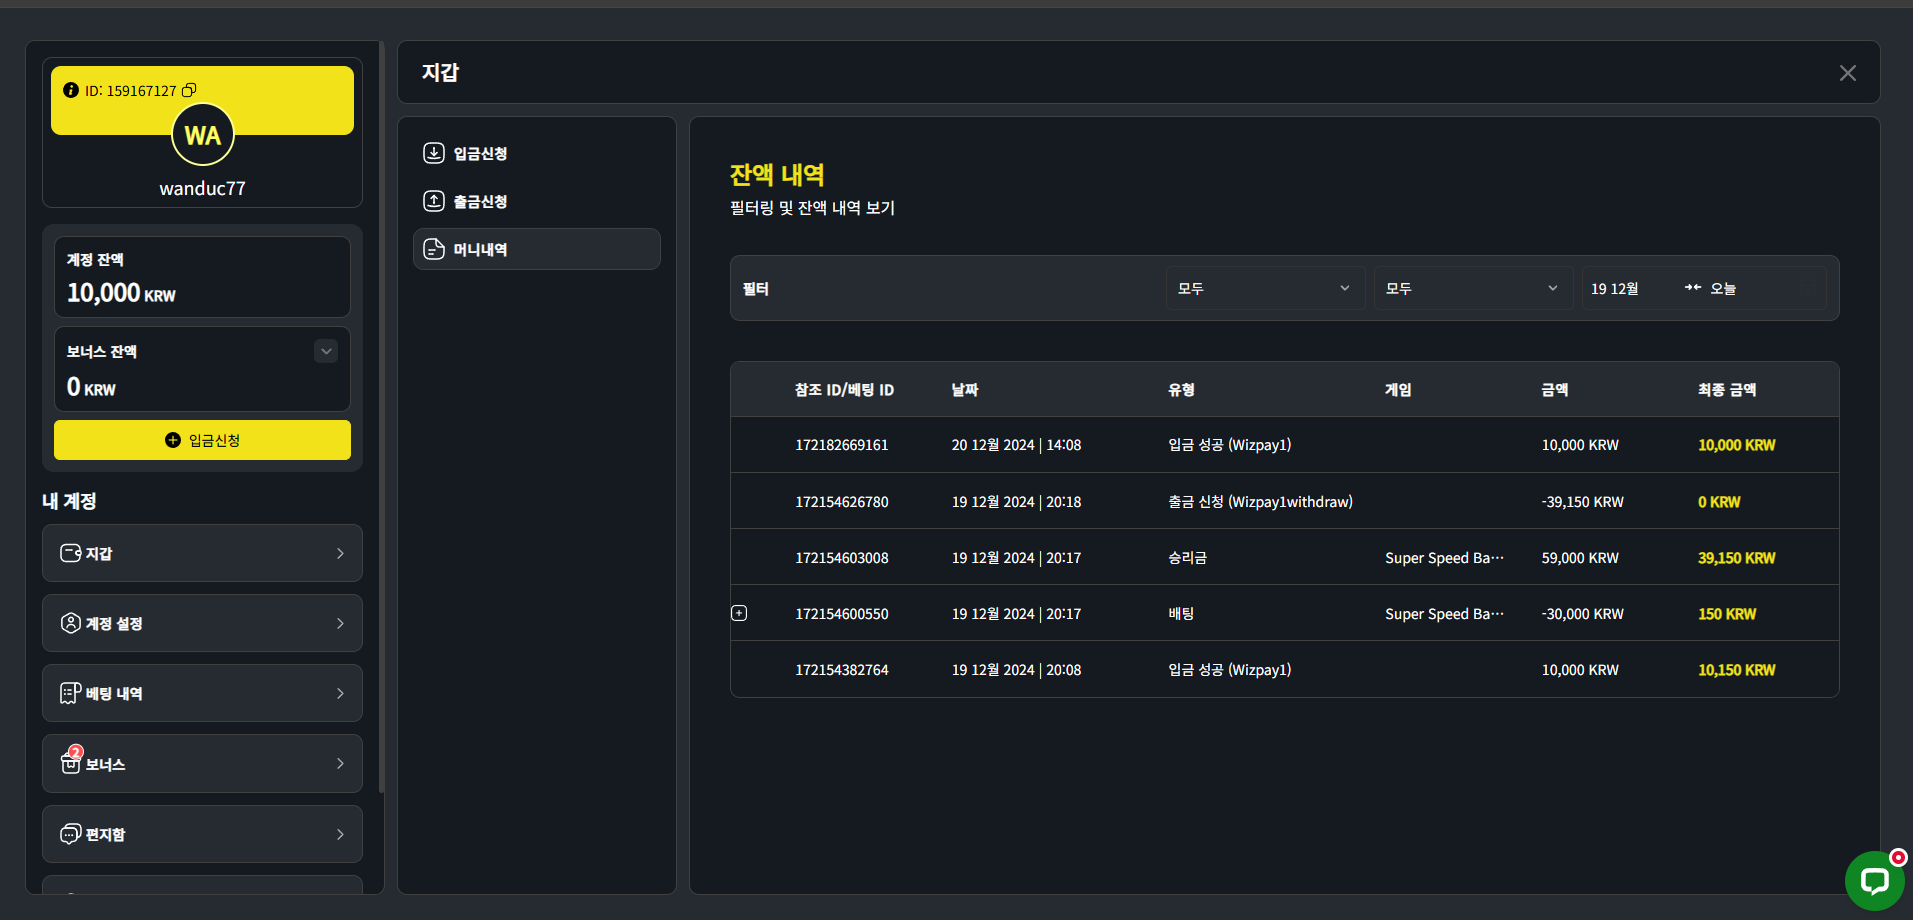Close the 지갑 panel
Image resolution: width=1913 pixels, height=920 pixels.
tap(1848, 73)
